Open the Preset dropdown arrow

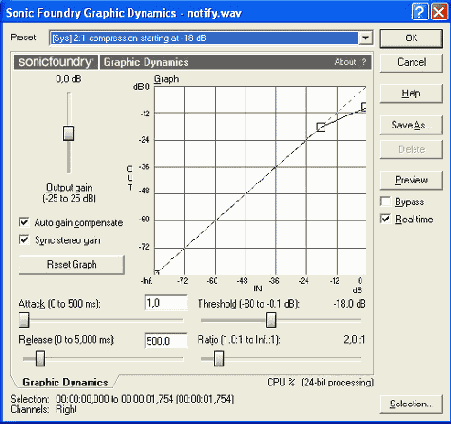[x=366, y=38]
